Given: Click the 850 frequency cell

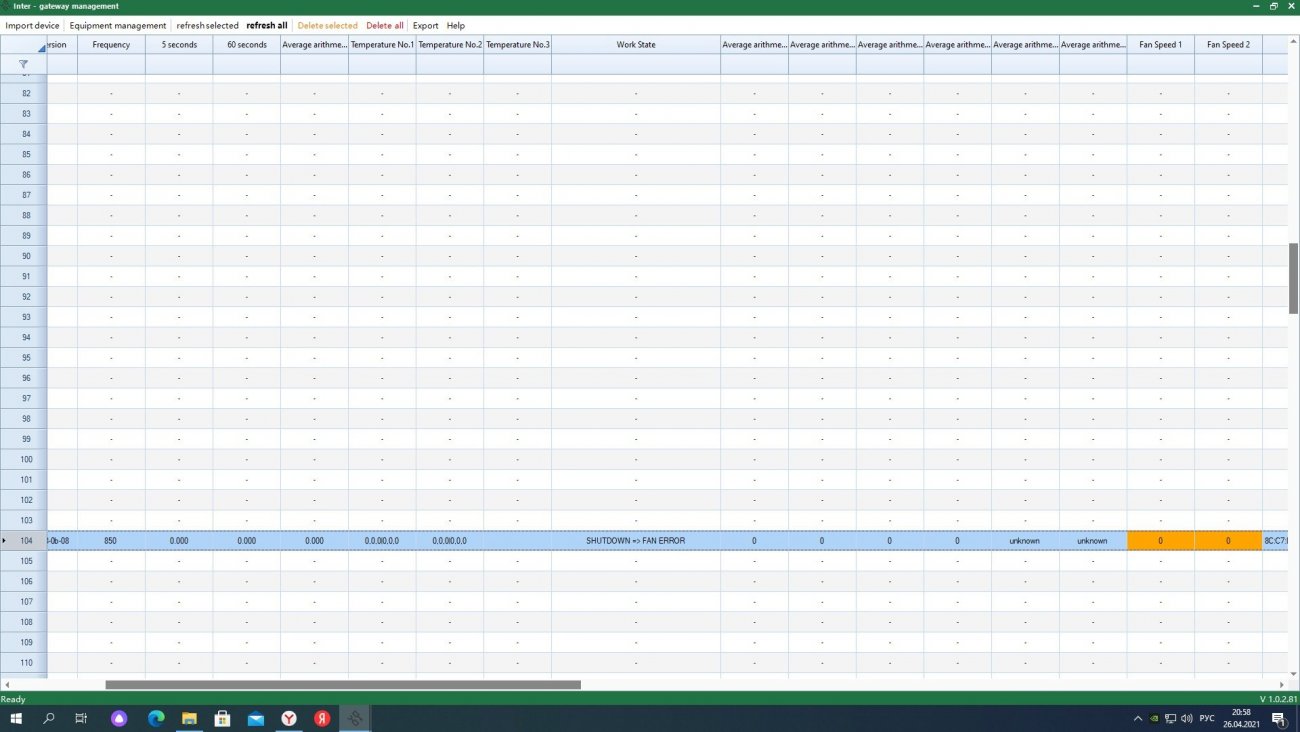Looking at the screenshot, I should click(x=111, y=541).
